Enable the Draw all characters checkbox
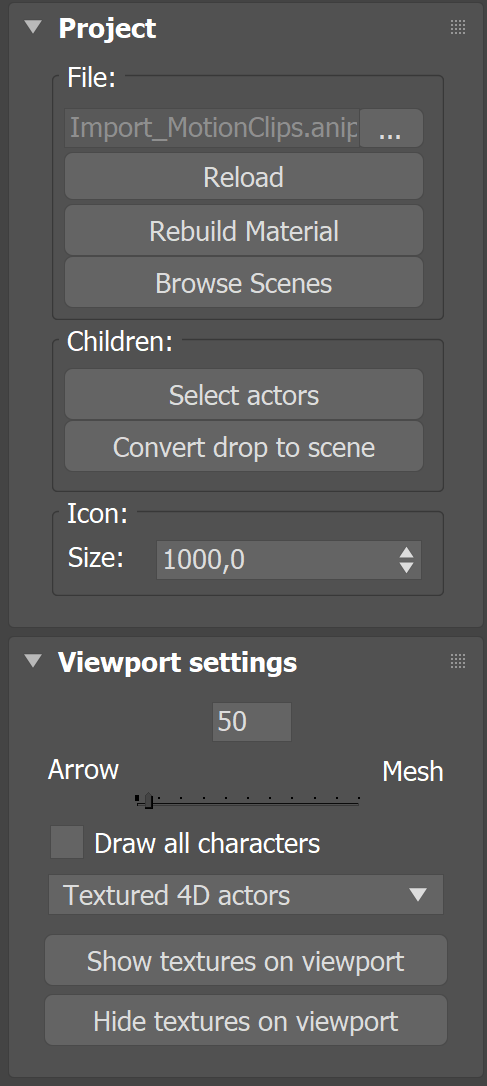 coord(67,842)
